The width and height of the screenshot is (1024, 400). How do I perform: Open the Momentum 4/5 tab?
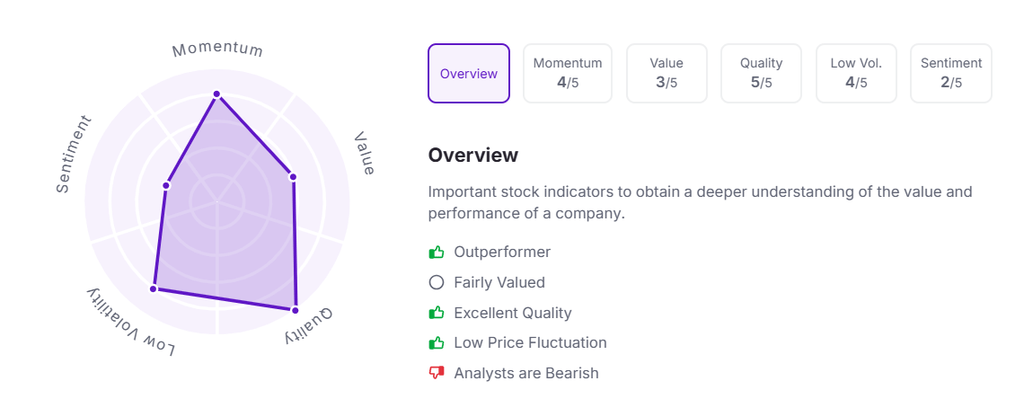567,73
